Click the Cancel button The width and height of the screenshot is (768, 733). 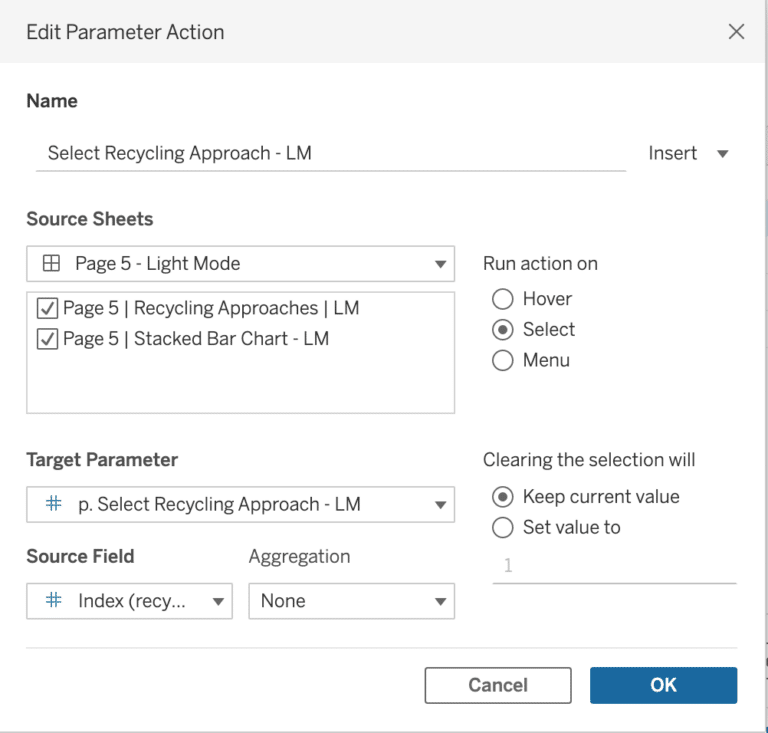498,685
